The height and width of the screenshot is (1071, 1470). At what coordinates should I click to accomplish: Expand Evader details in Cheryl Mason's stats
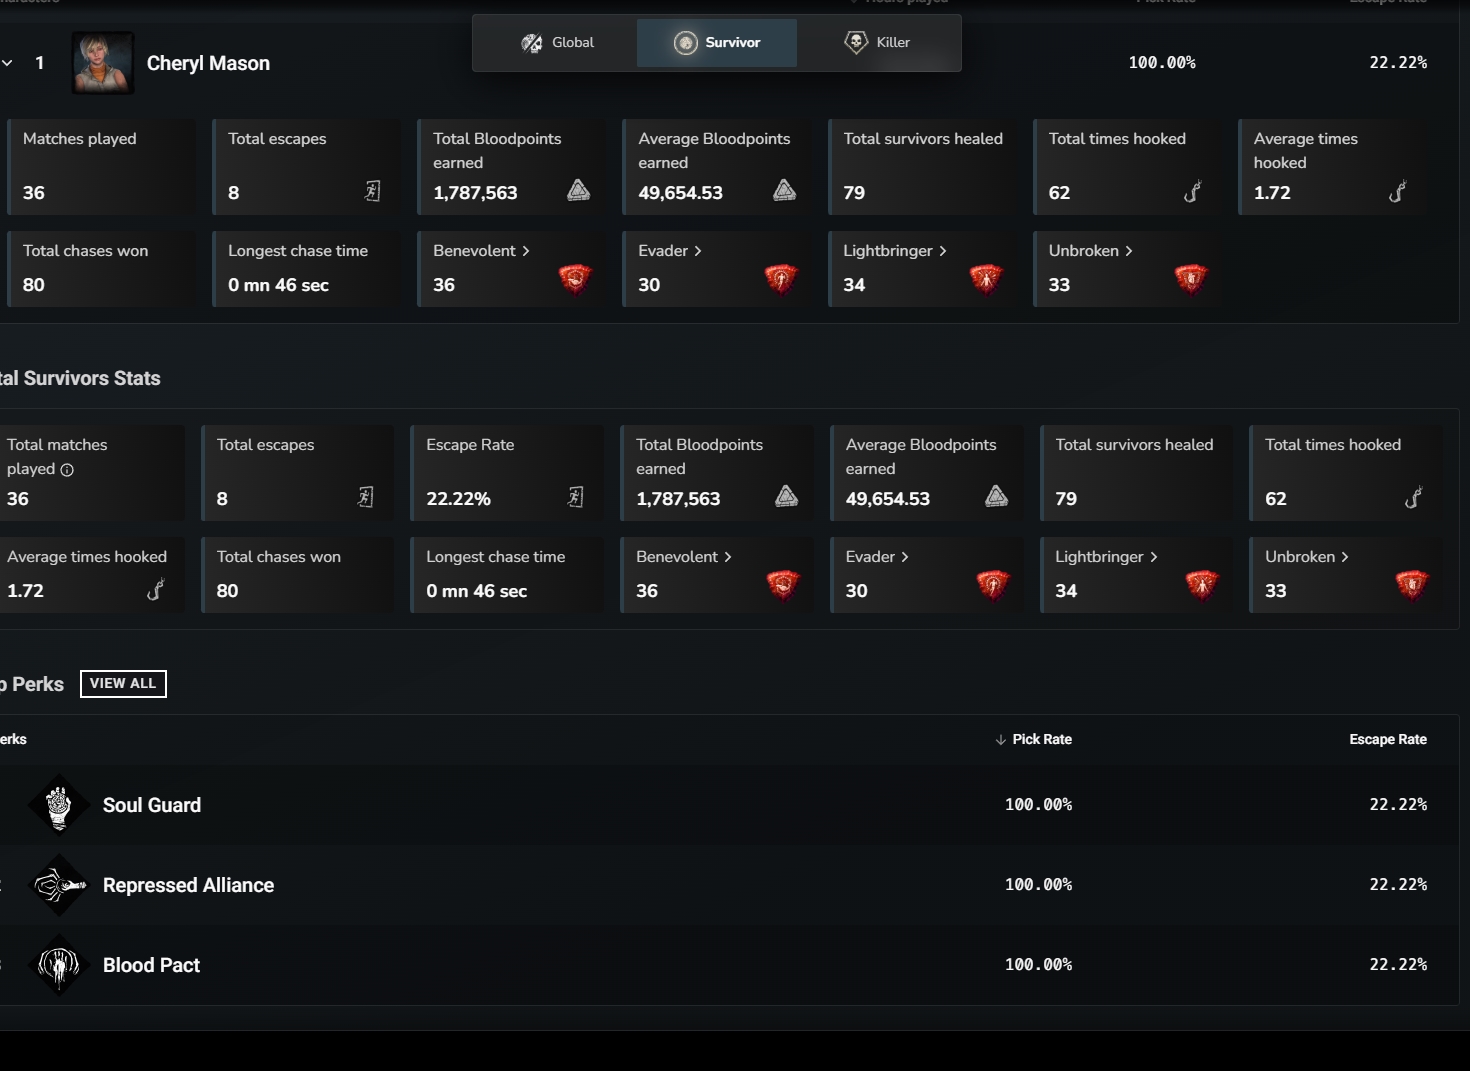pyautogui.click(x=670, y=251)
